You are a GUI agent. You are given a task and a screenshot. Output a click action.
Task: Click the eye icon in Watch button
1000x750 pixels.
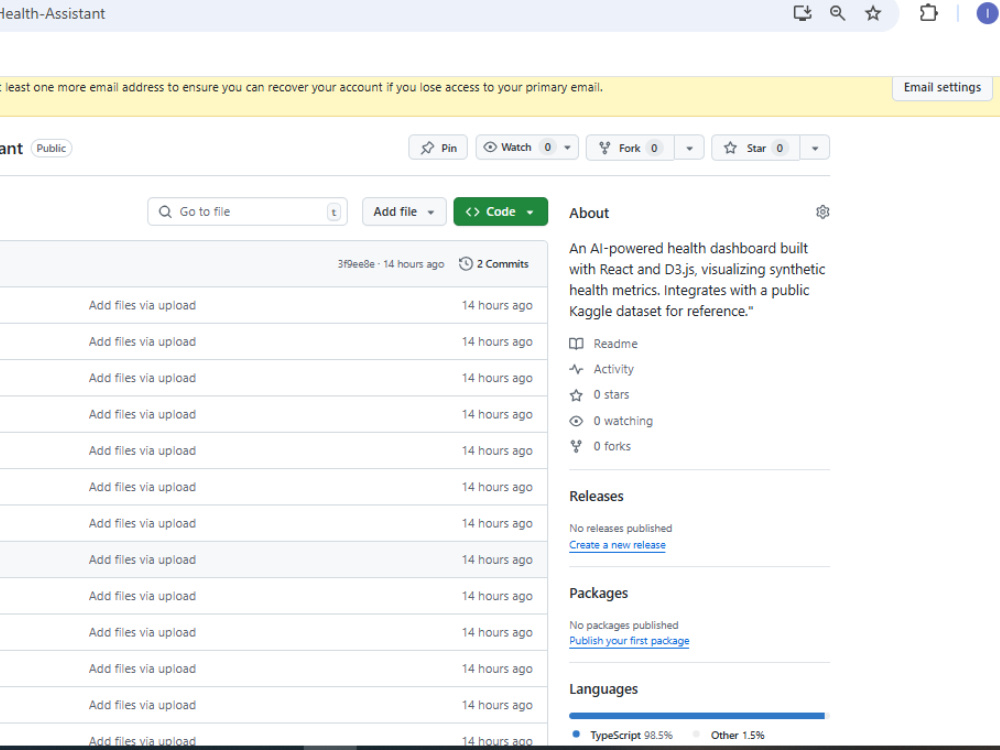[x=489, y=147]
